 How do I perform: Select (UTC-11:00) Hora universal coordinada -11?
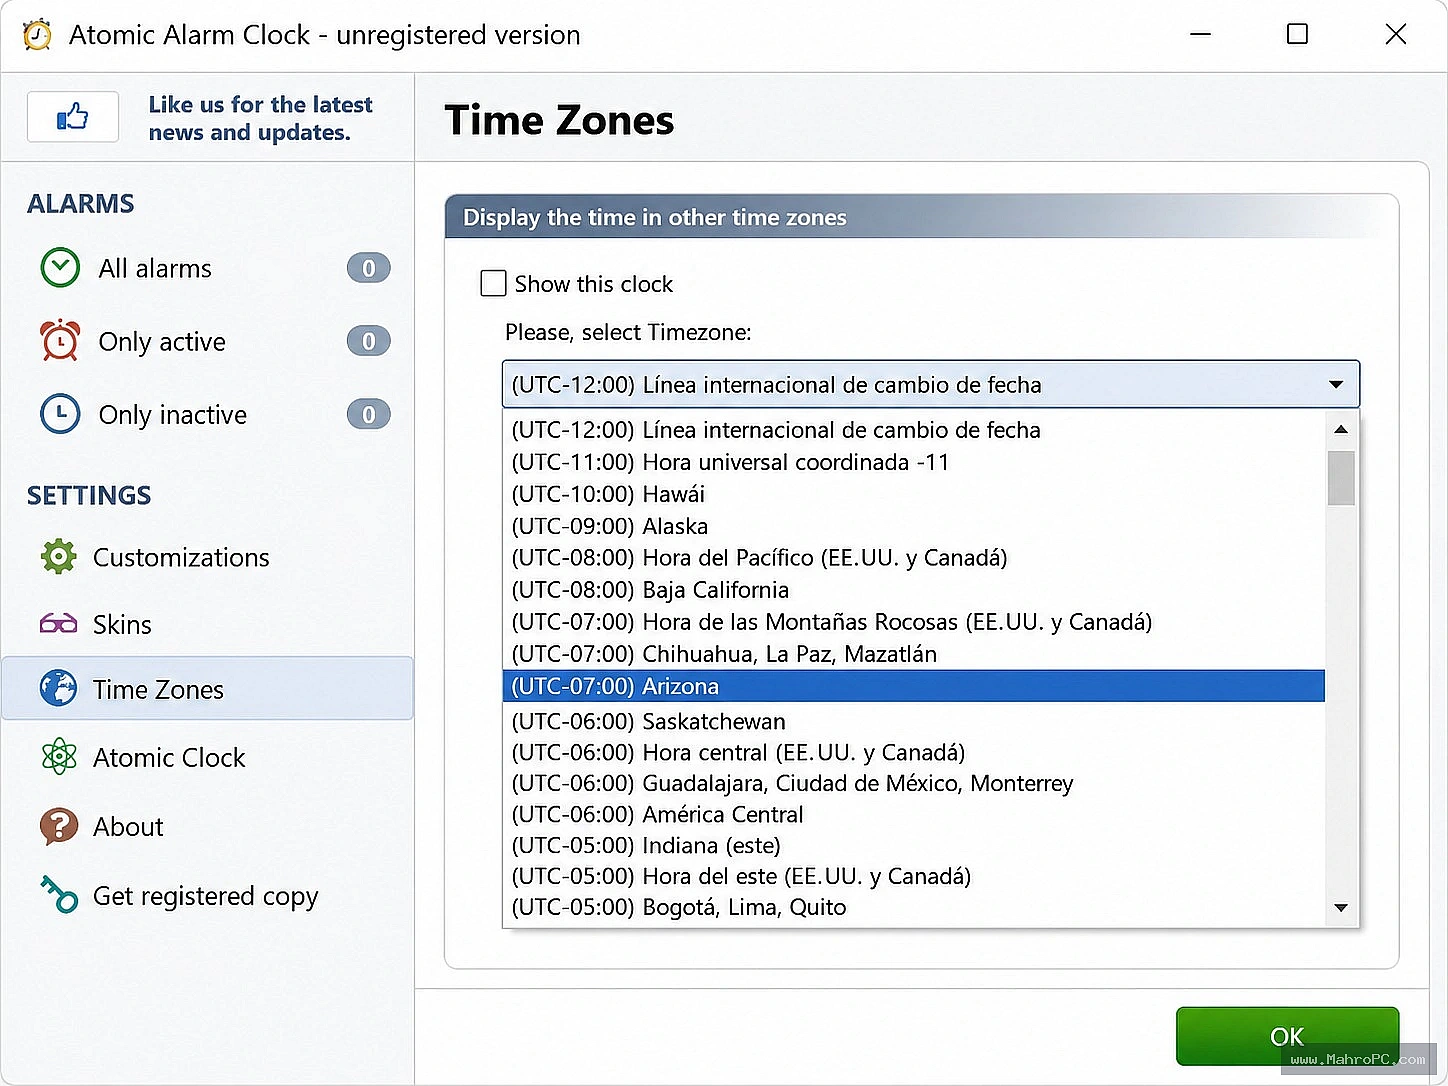(913, 462)
